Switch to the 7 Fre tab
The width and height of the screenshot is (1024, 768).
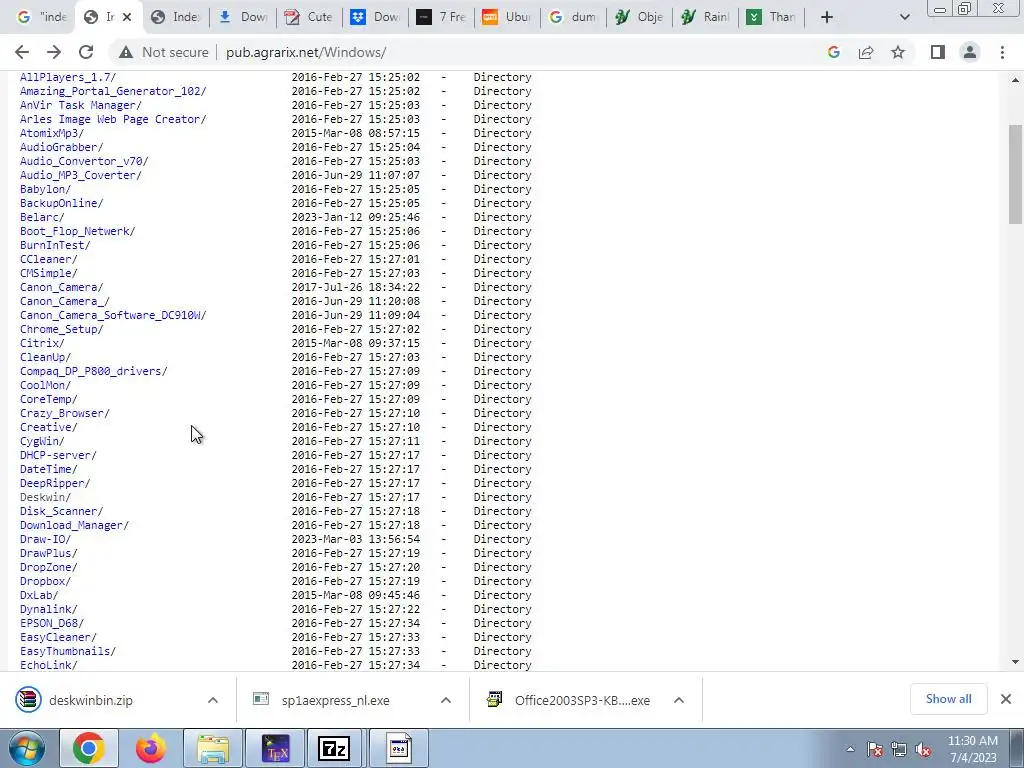[443, 17]
